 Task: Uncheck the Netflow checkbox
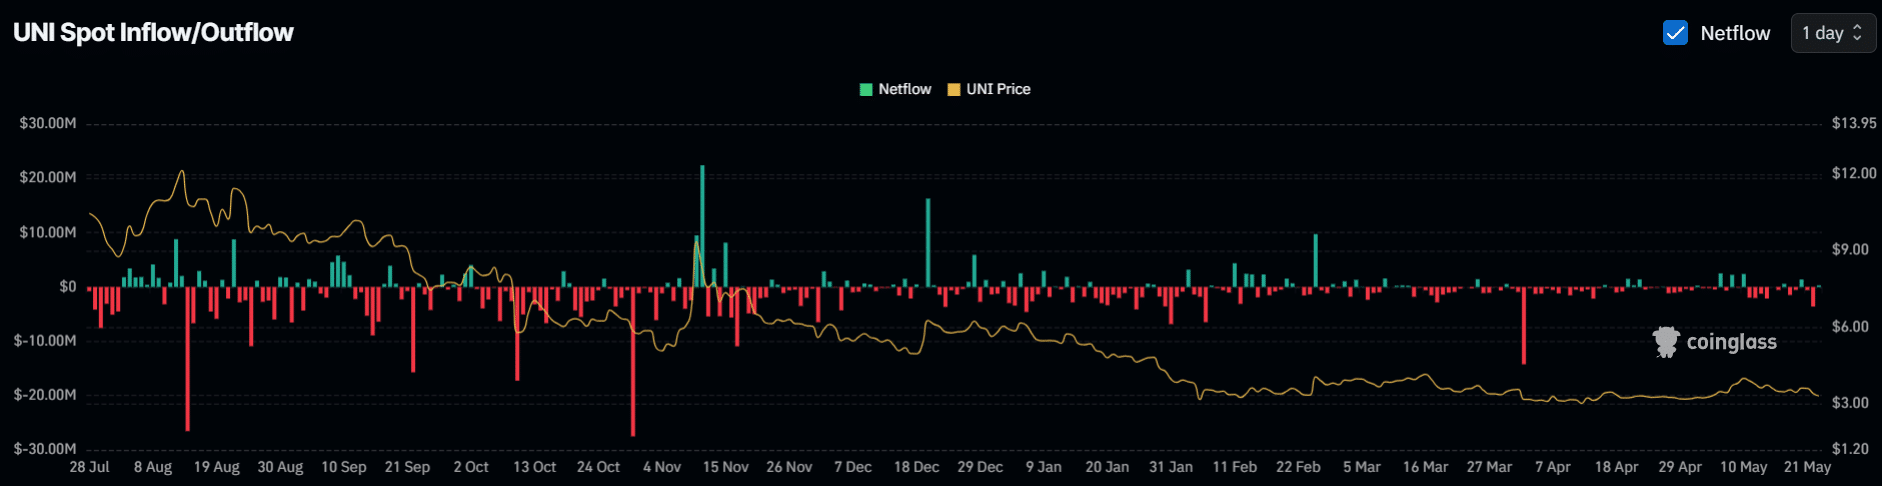tap(1675, 33)
